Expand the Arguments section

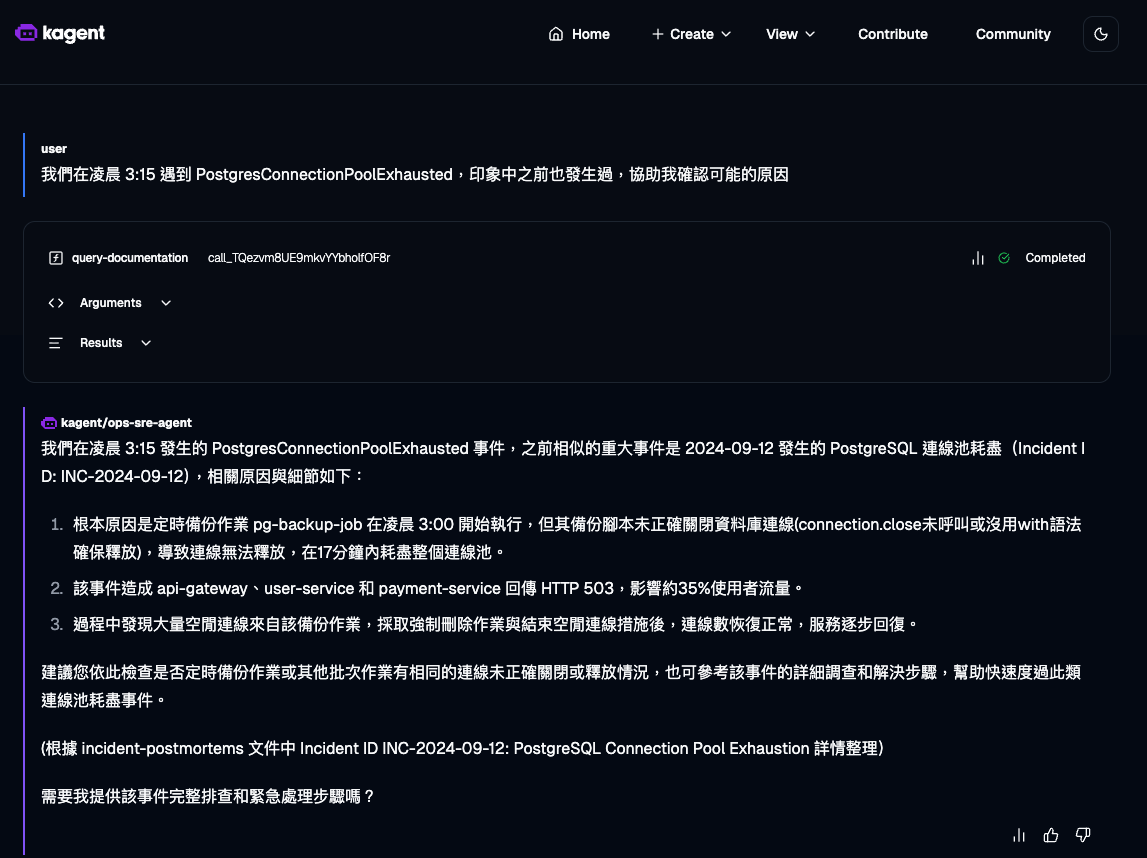pyautogui.click(x=110, y=303)
